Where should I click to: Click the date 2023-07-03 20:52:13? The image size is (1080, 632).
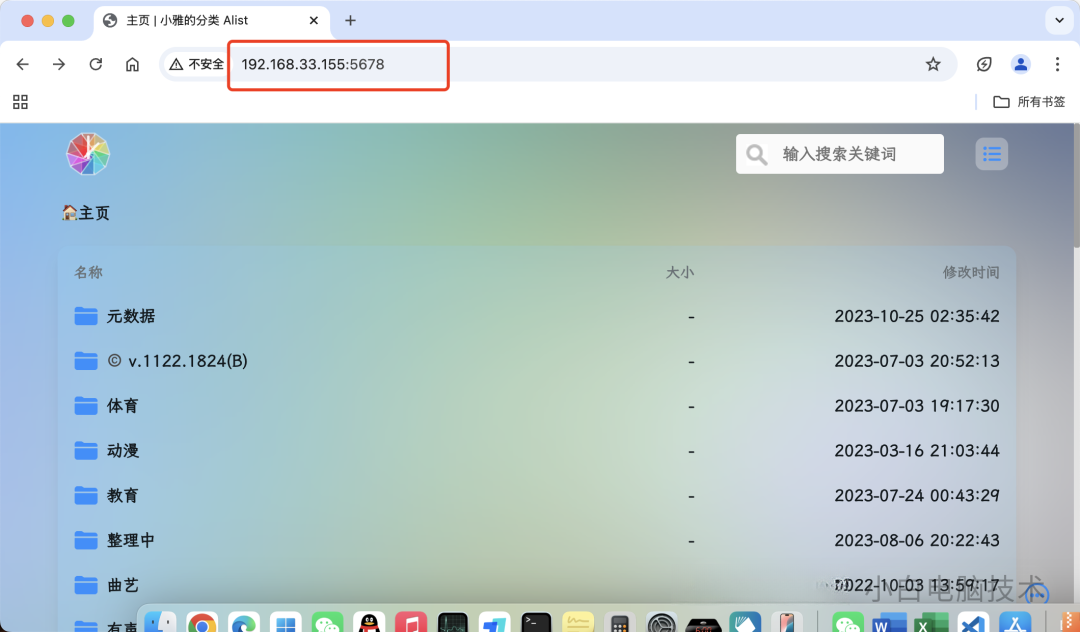[x=917, y=361]
